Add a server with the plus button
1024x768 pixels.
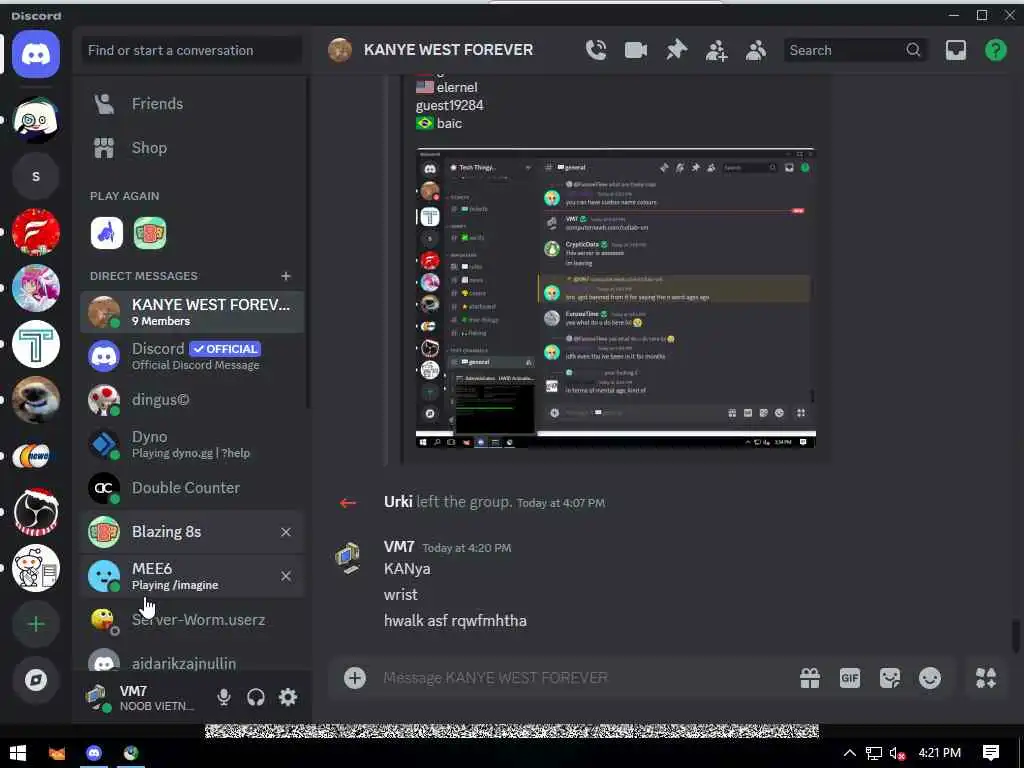[36, 624]
